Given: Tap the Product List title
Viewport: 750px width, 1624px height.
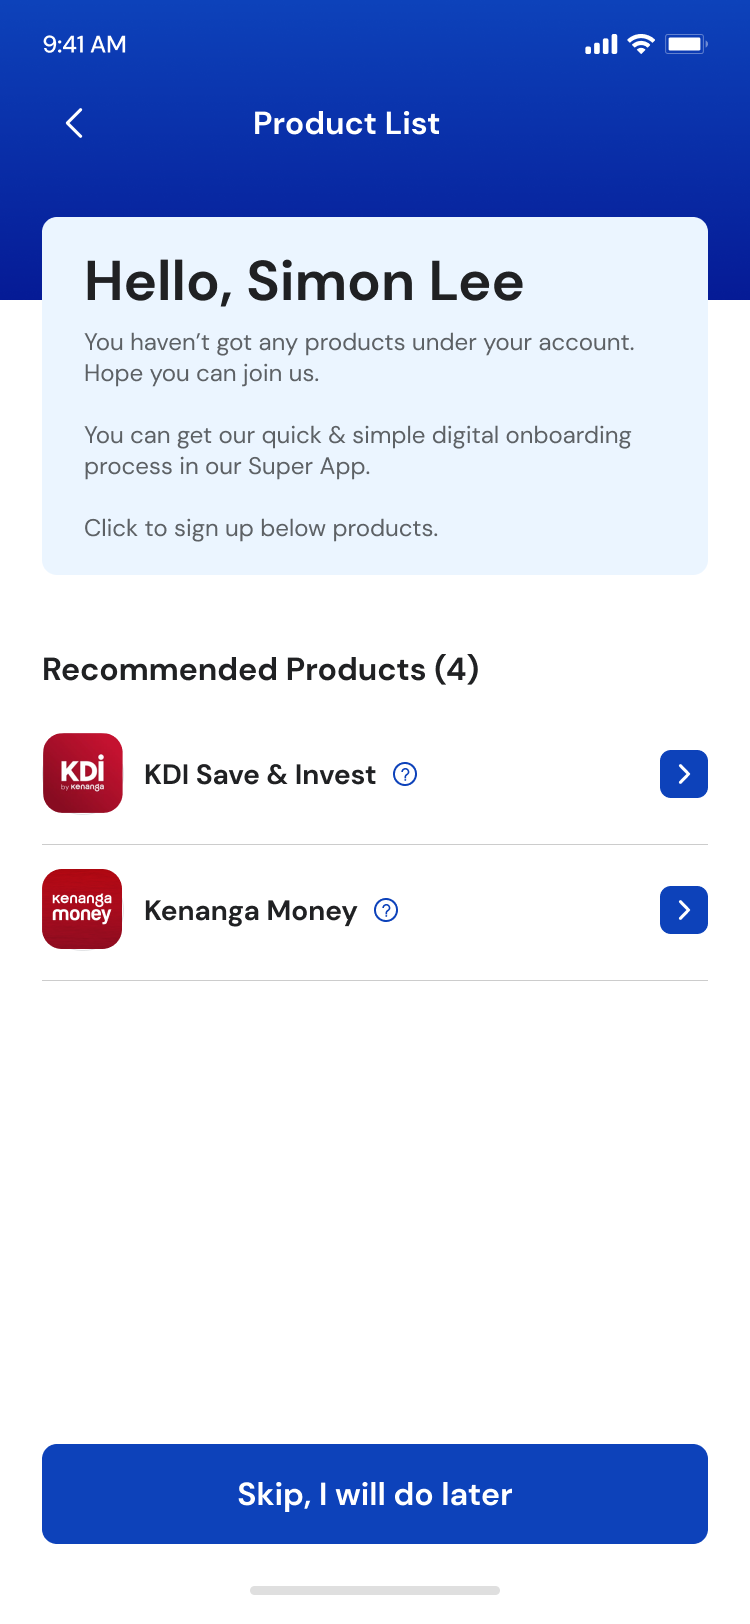Looking at the screenshot, I should [346, 123].
